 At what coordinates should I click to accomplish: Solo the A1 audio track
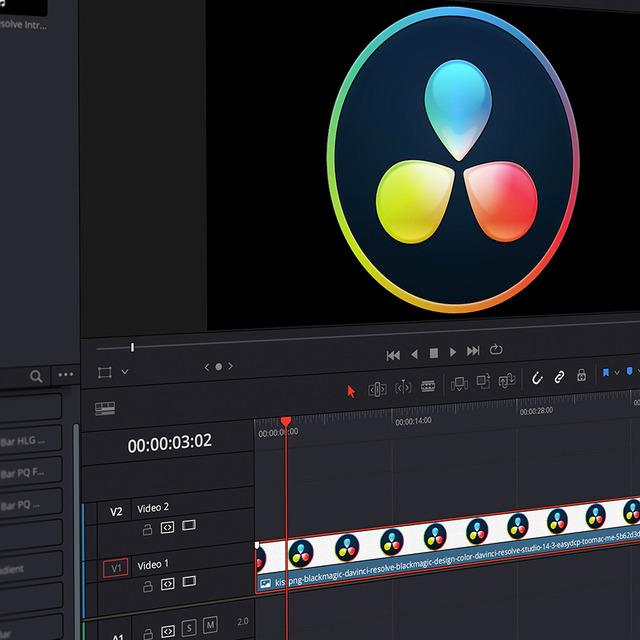(189, 627)
